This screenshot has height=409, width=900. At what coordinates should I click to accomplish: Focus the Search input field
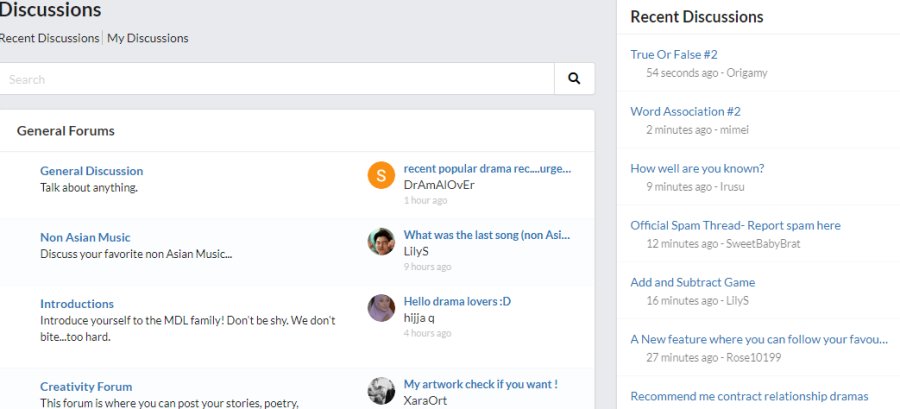coord(277,79)
